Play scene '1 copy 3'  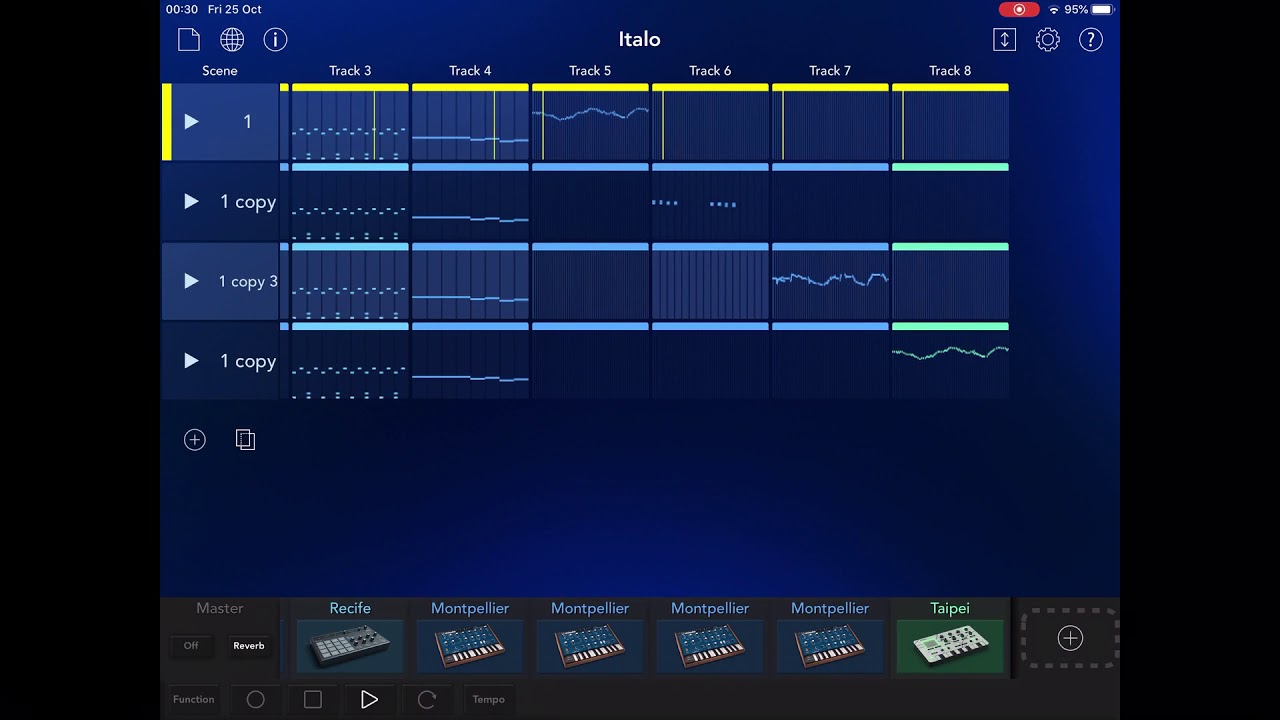191,281
